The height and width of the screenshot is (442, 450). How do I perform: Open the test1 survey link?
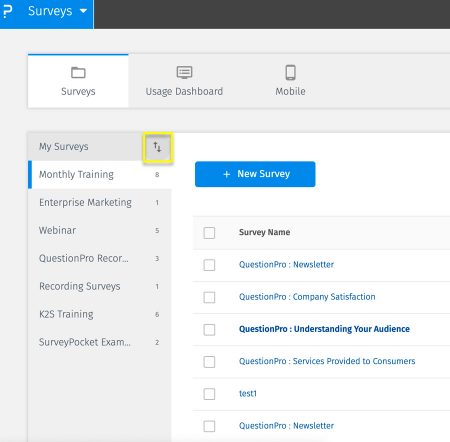(248, 393)
